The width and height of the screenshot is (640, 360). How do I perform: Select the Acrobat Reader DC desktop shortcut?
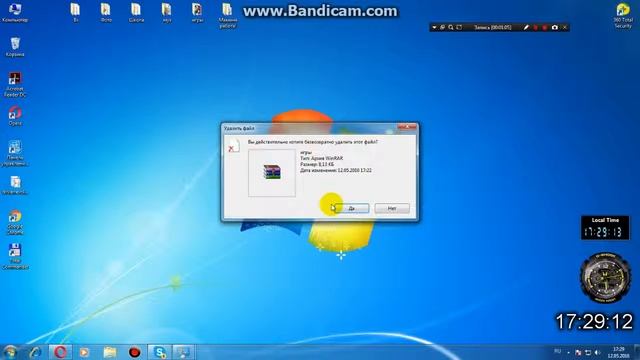point(15,84)
